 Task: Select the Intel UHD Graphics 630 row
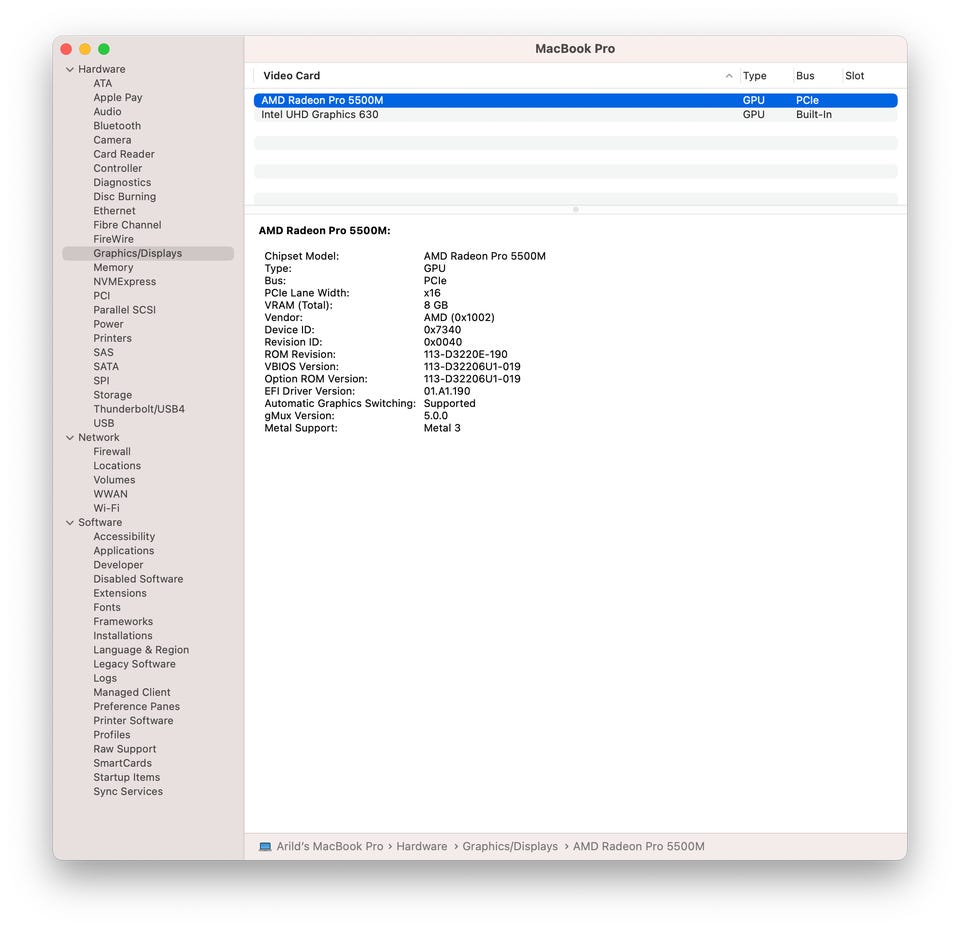click(x=576, y=114)
